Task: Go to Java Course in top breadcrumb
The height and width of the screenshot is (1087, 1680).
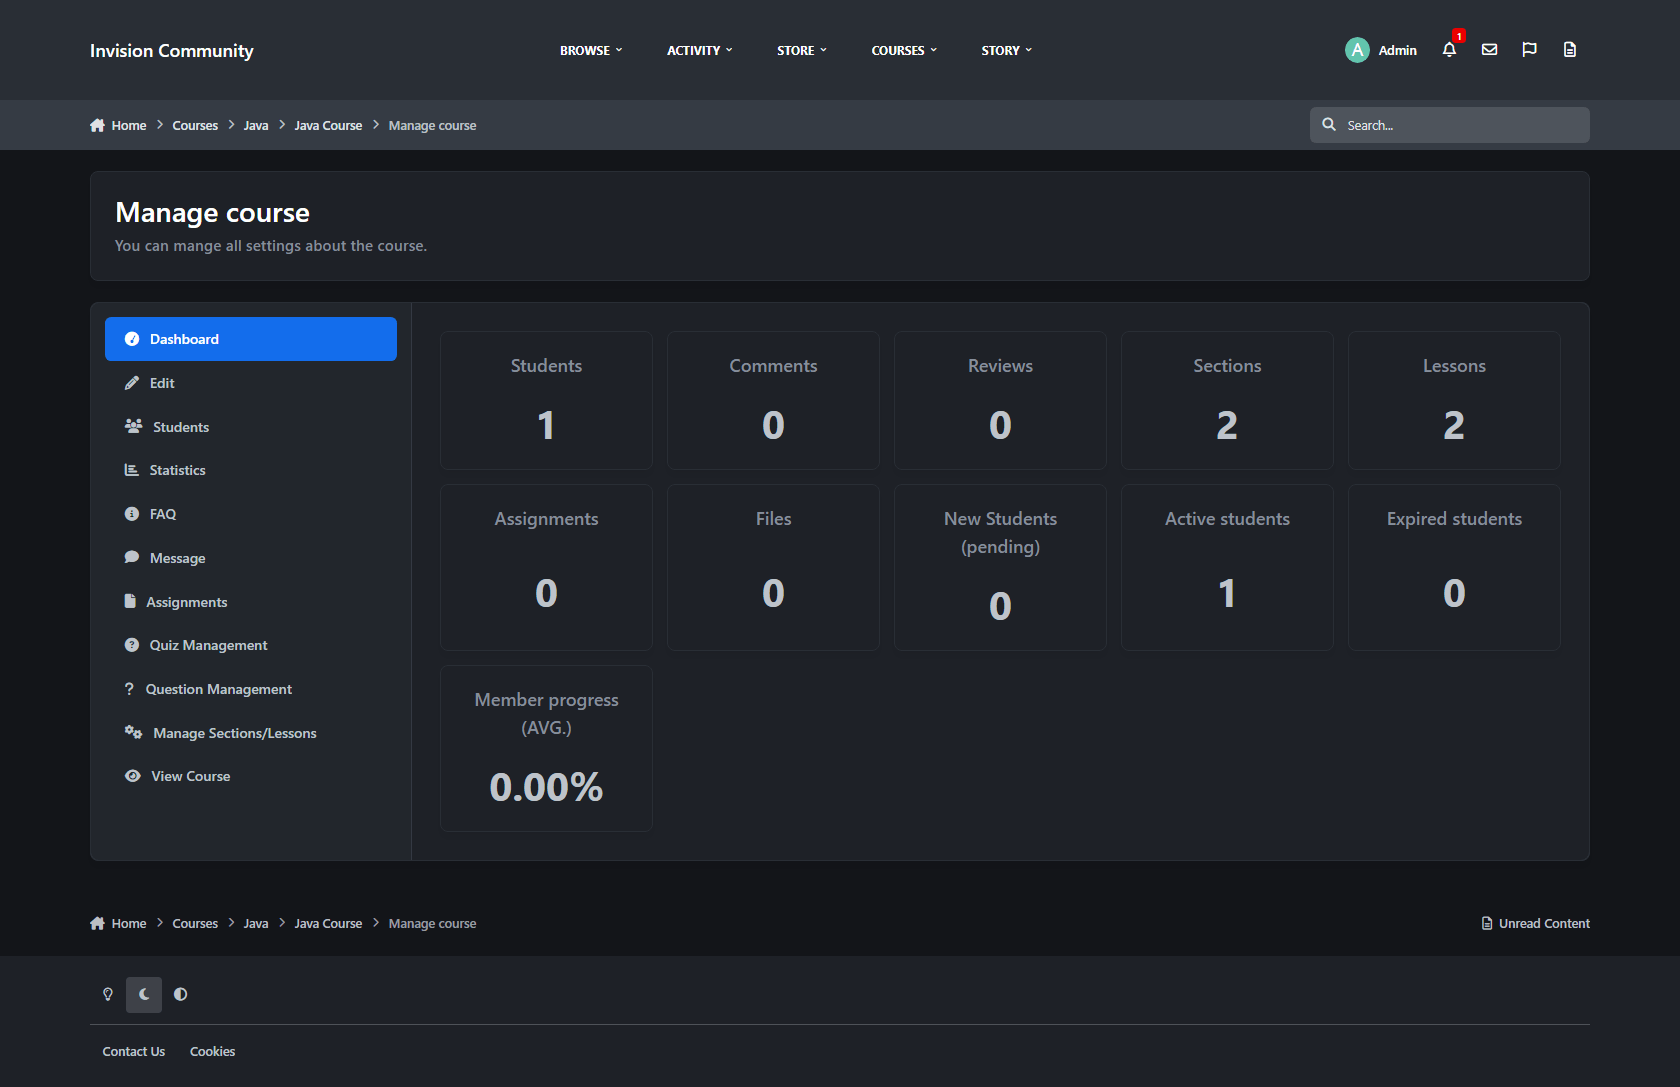Action: pyautogui.click(x=328, y=125)
